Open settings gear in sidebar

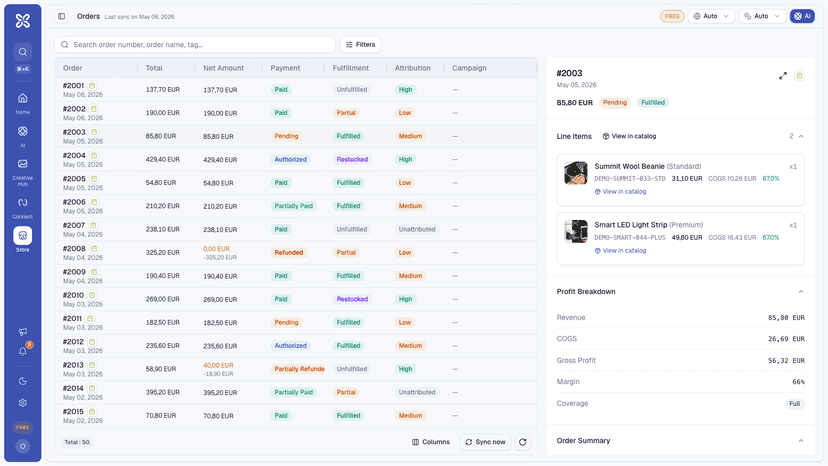[23, 403]
